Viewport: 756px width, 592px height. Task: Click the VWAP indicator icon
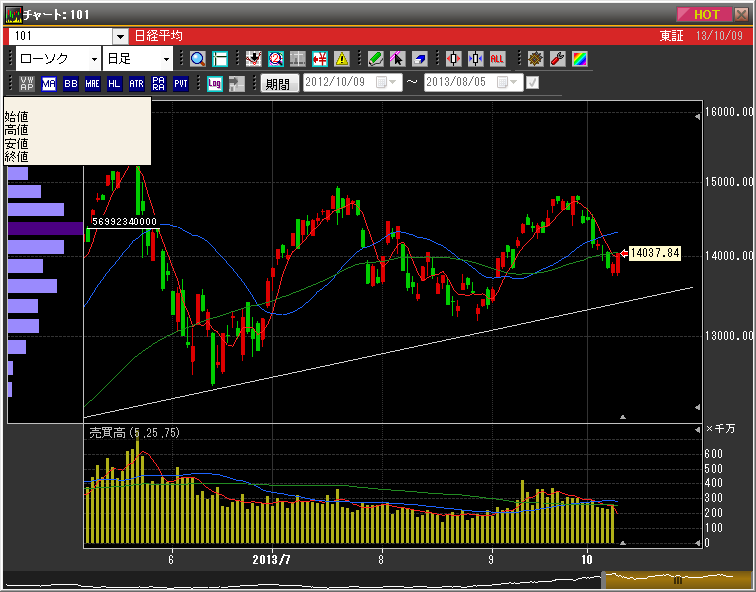(27, 84)
